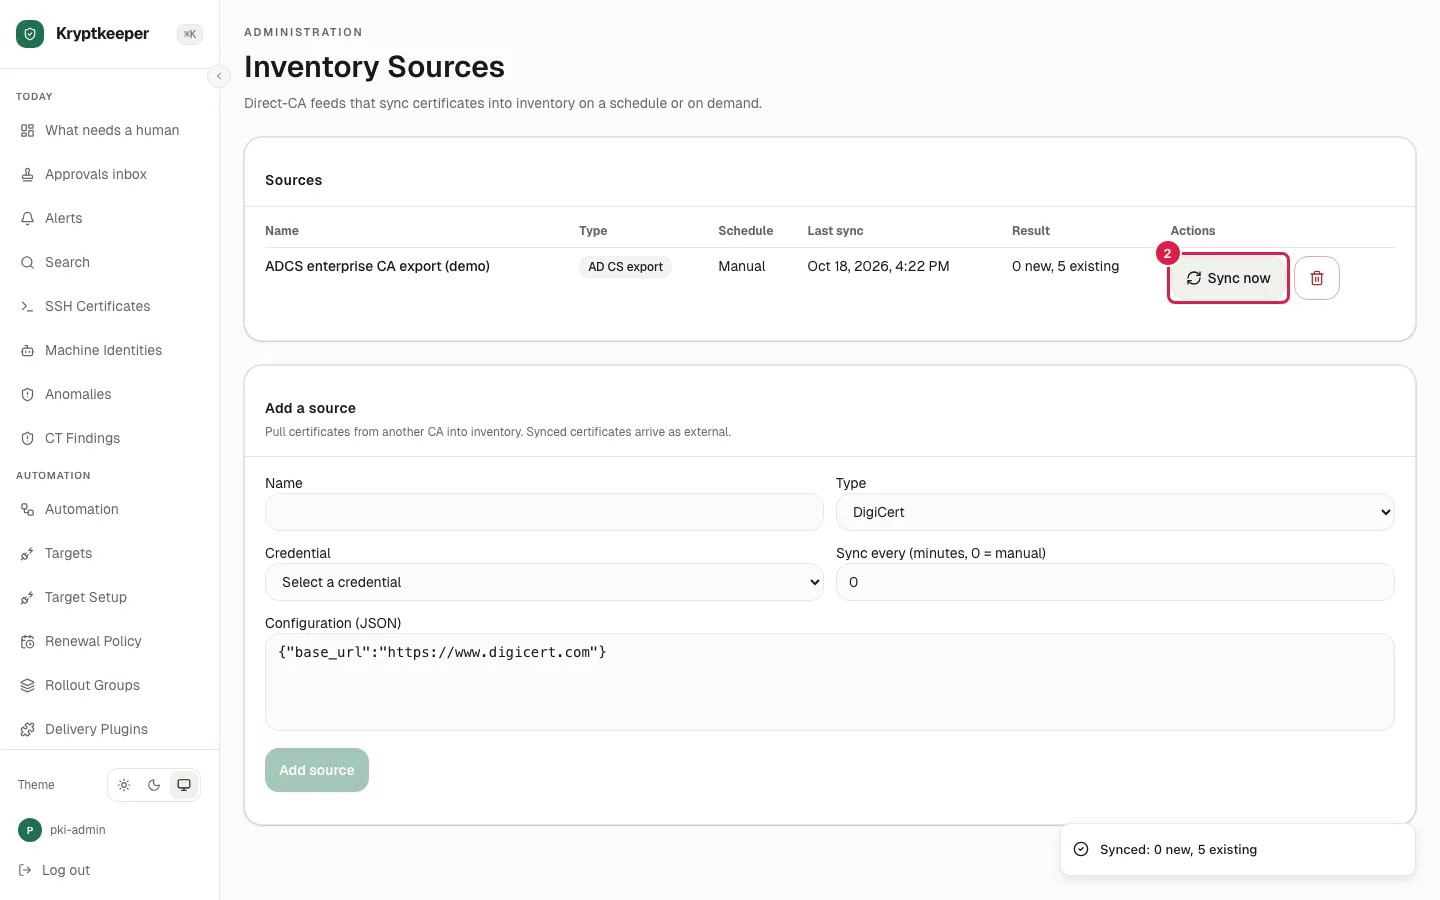Click the Kryptkeeper shield logo icon
This screenshot has width=1440, height=900.
30,34
